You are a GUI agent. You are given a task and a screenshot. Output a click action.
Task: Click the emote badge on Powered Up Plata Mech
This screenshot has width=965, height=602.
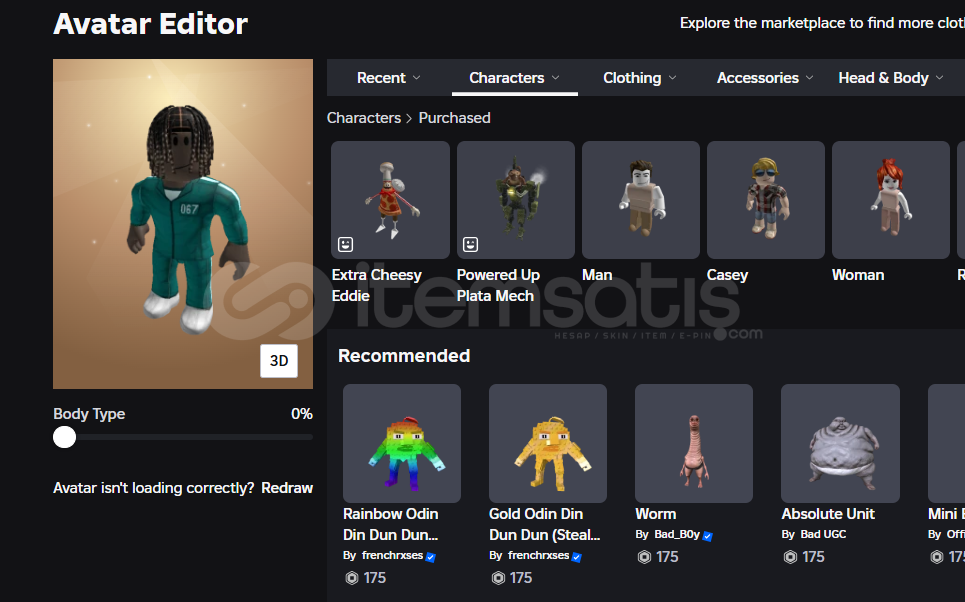(x=470, y=244)
